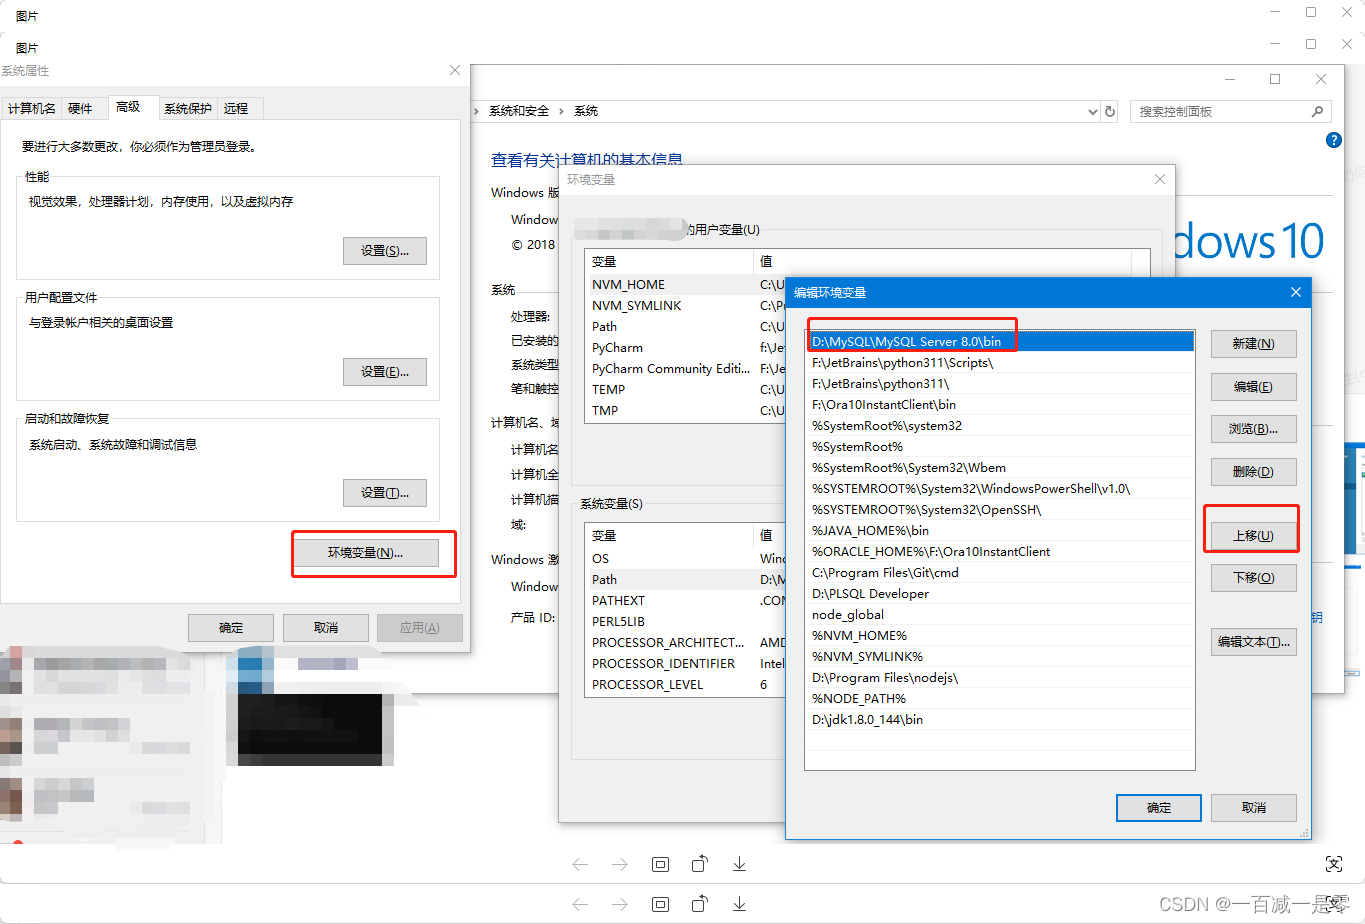Move selected entry up with 上移(U)
Image resolution: width=1365 pixels, height=924 pixels.
[1253, 534]
